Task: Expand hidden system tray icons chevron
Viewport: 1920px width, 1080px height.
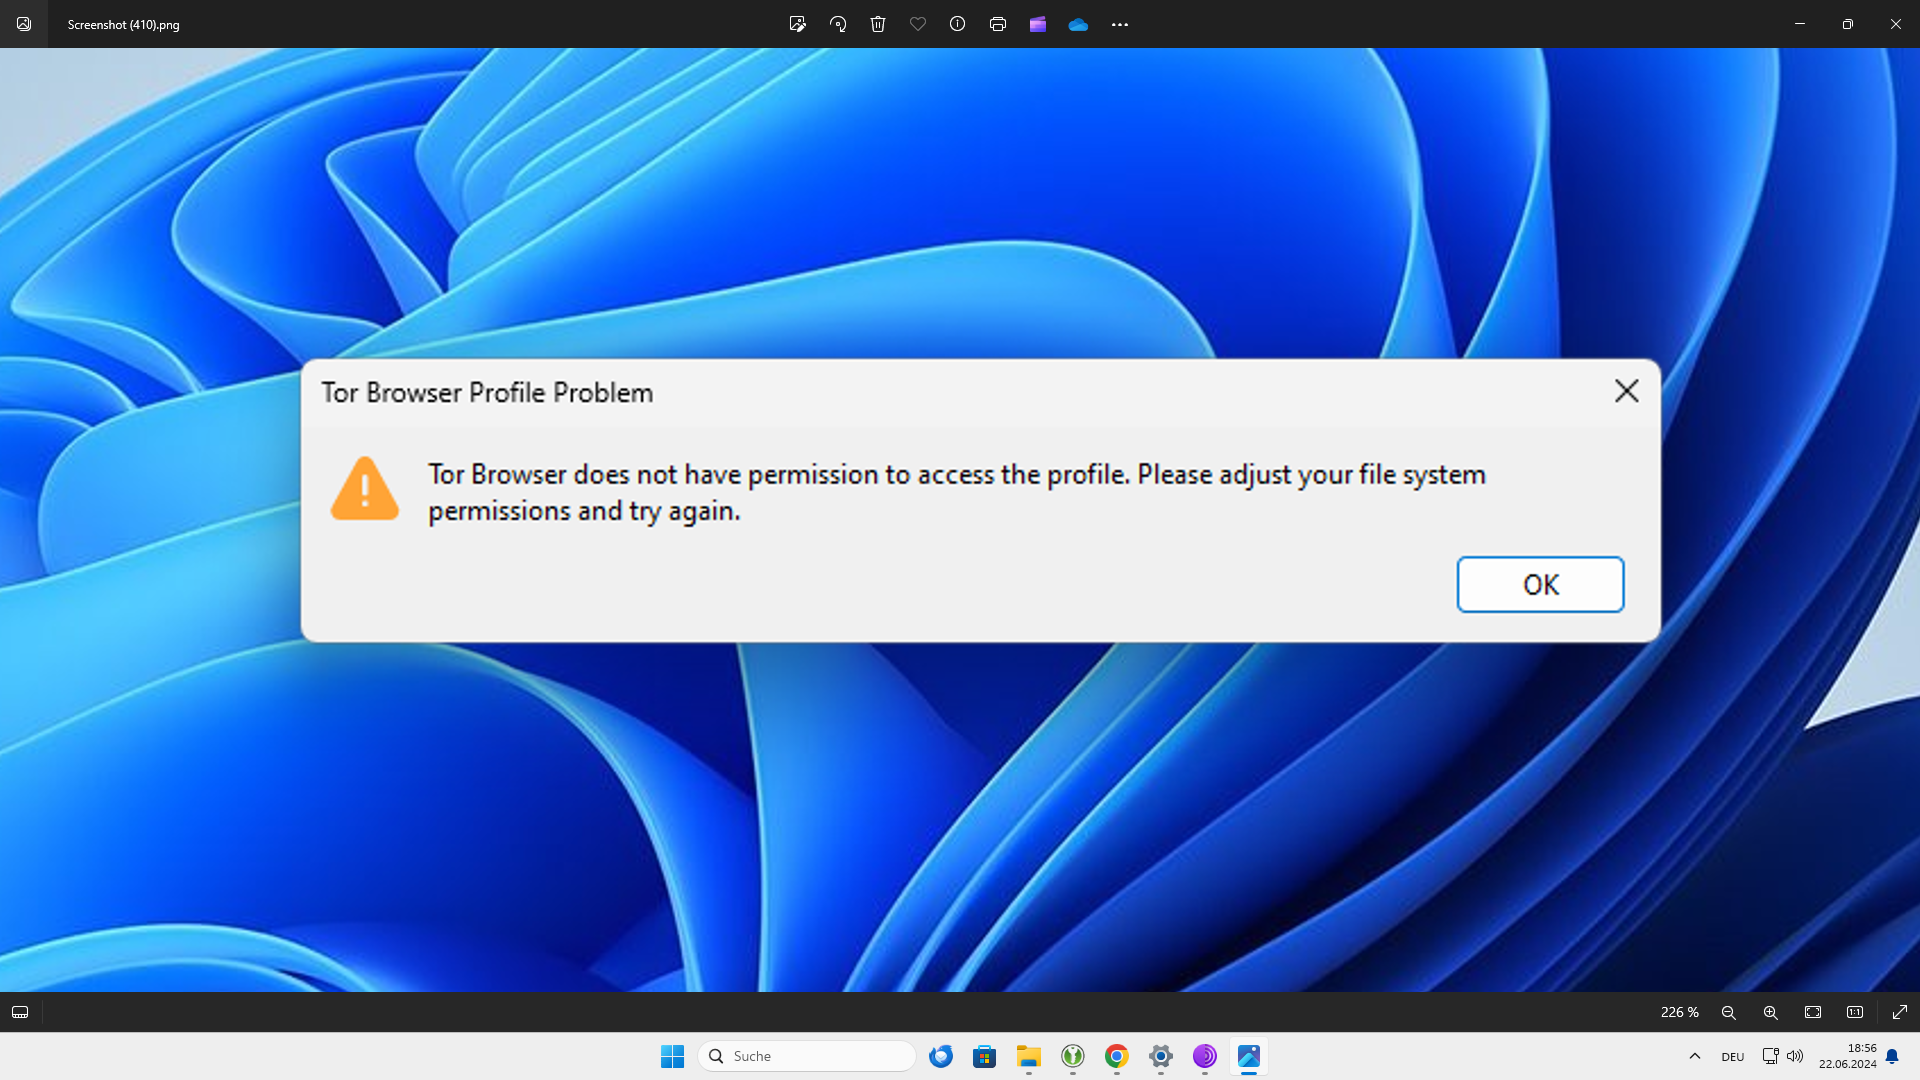Action: 1695,1056
